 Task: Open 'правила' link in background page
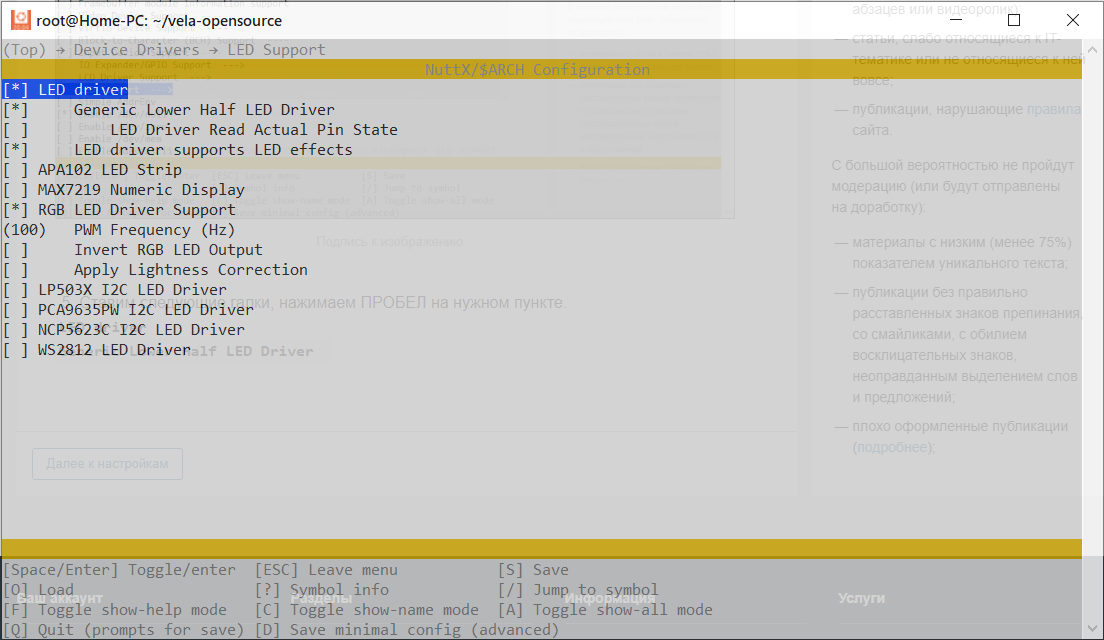[x=1053, y=109]
